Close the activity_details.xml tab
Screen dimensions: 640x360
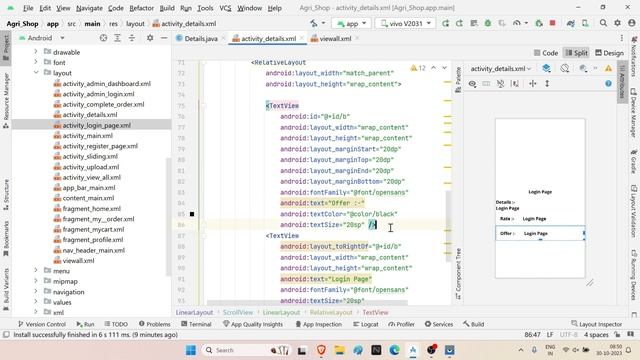pyautogui.click(x=302, y=38)
